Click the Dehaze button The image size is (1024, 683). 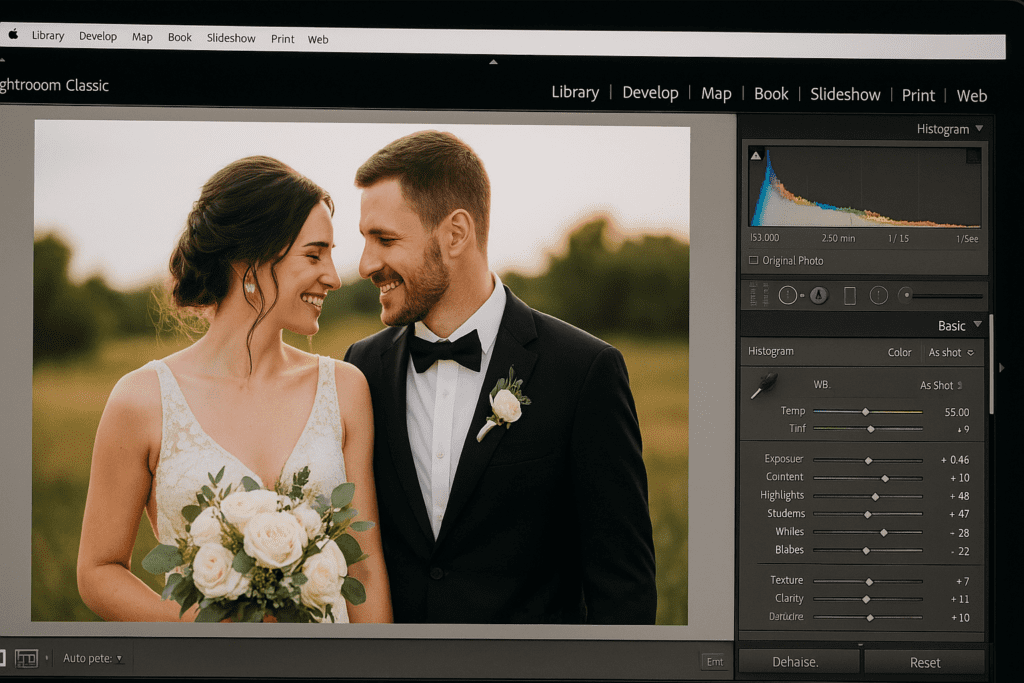click(x=798, y=662)
